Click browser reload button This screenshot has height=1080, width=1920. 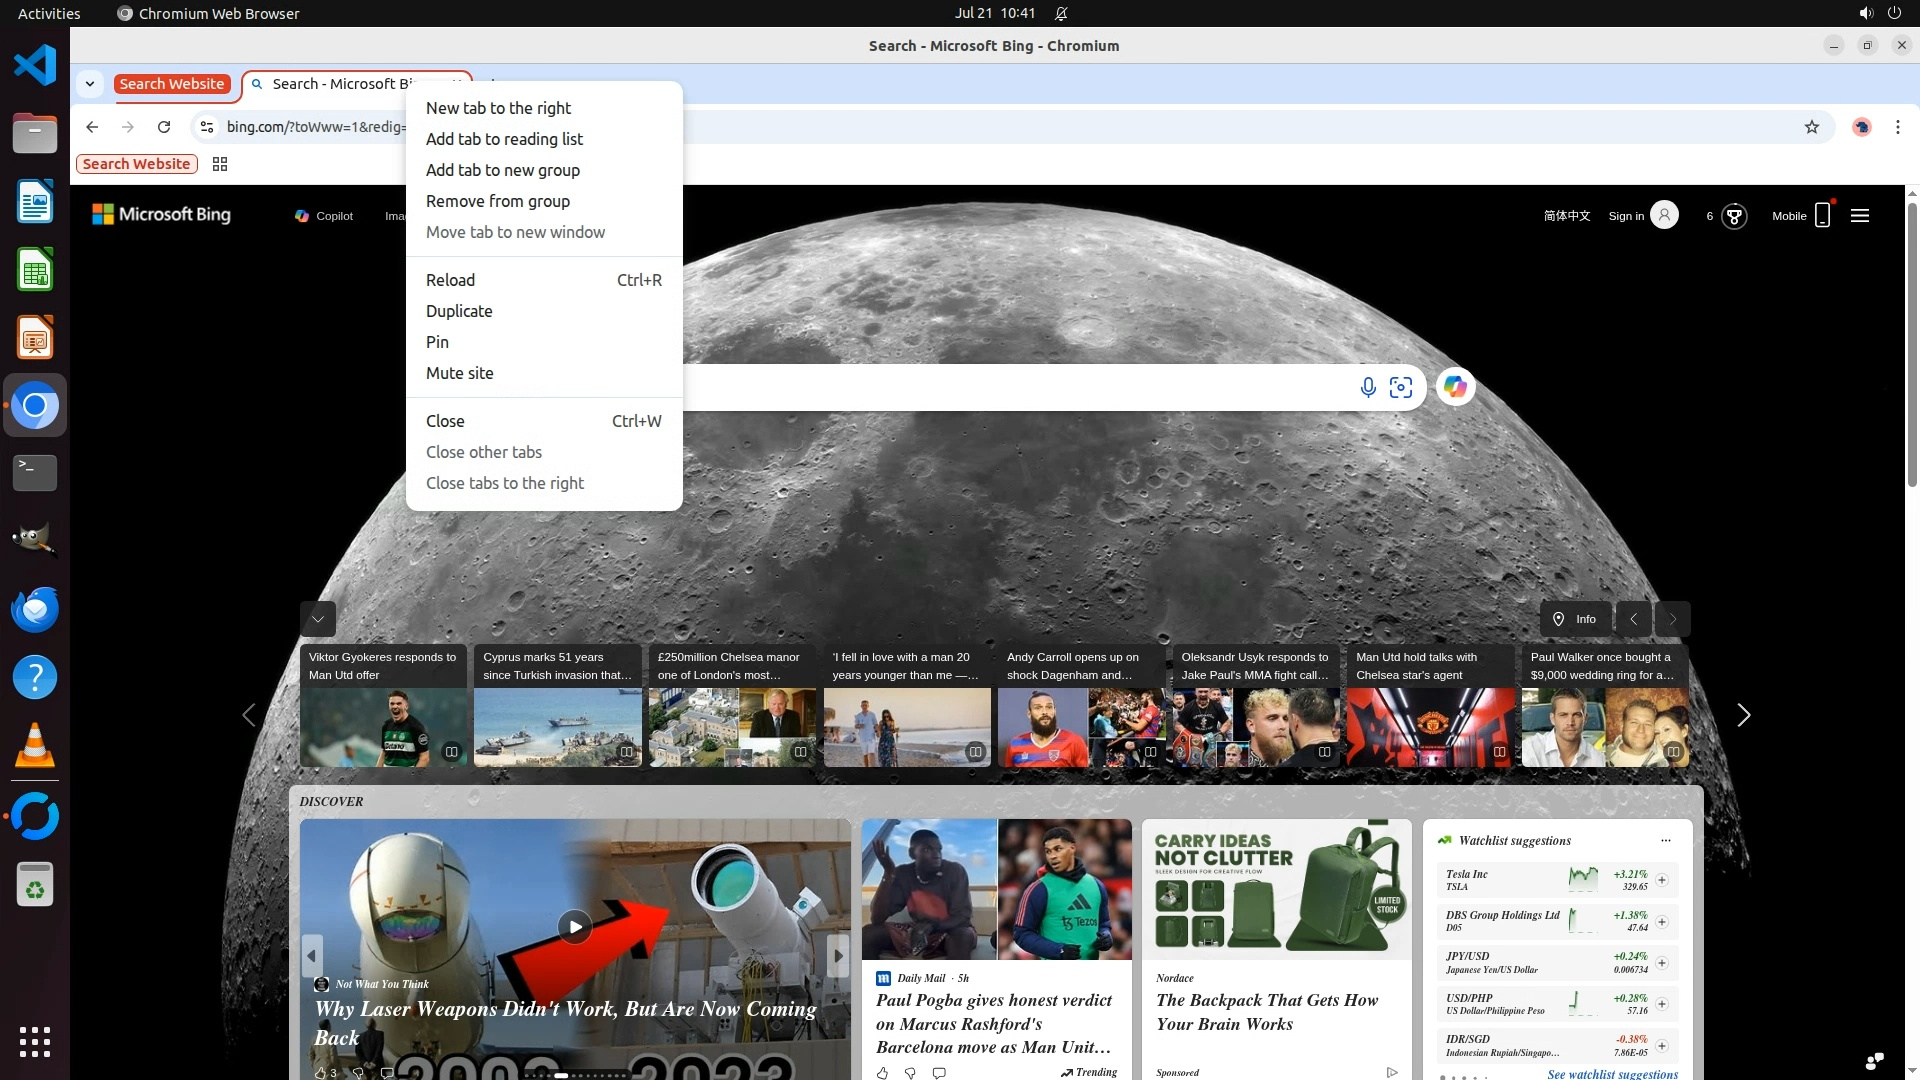click(164, 127)
